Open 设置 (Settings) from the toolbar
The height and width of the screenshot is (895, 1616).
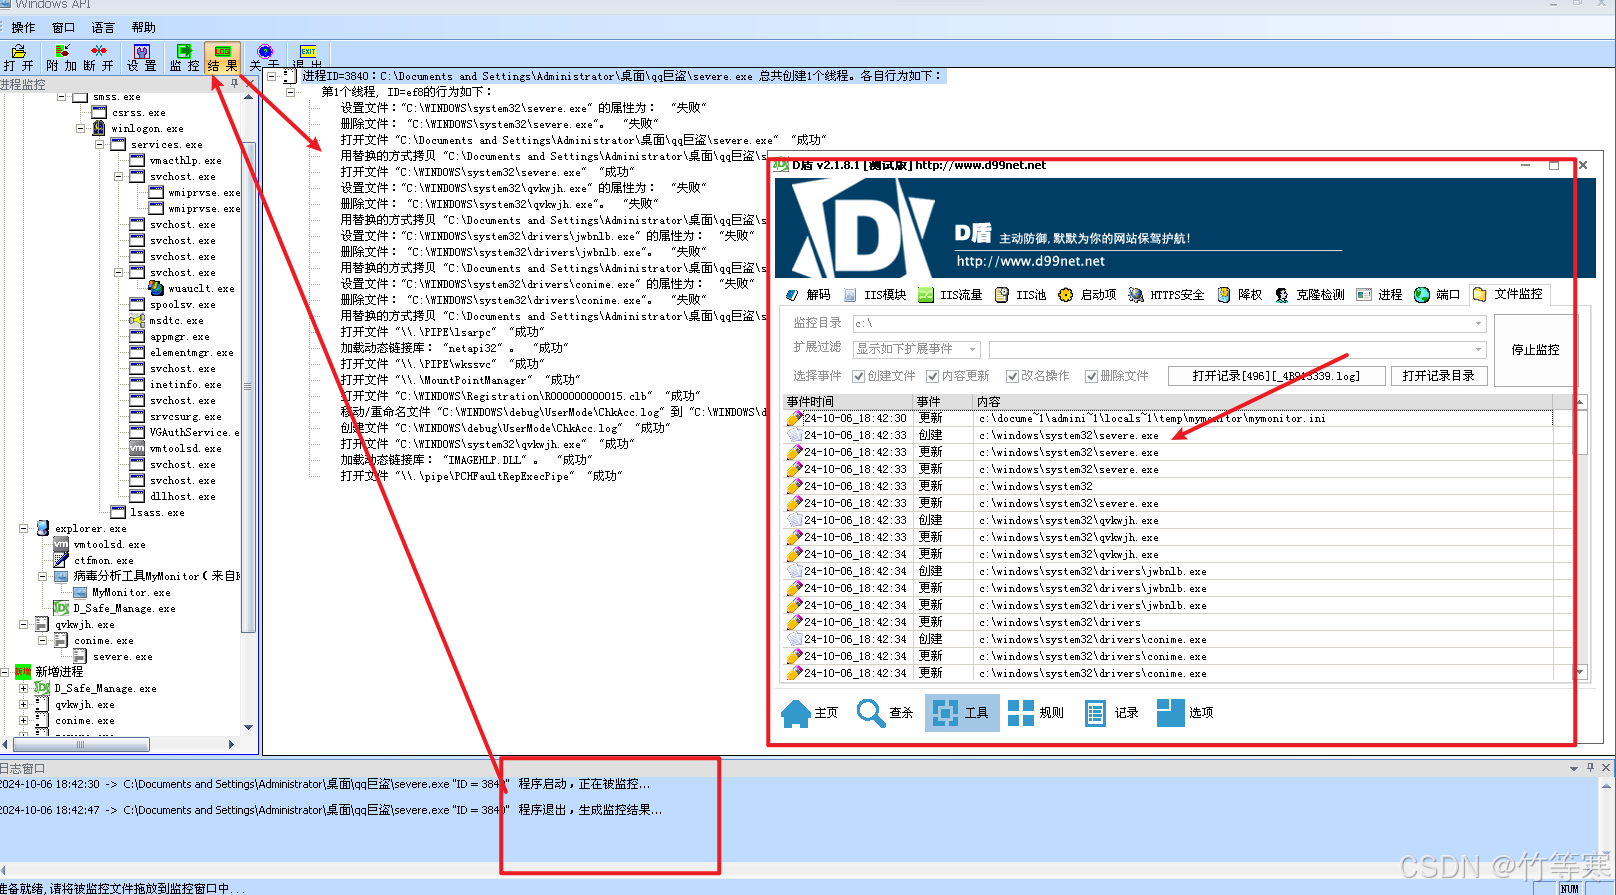141,57
